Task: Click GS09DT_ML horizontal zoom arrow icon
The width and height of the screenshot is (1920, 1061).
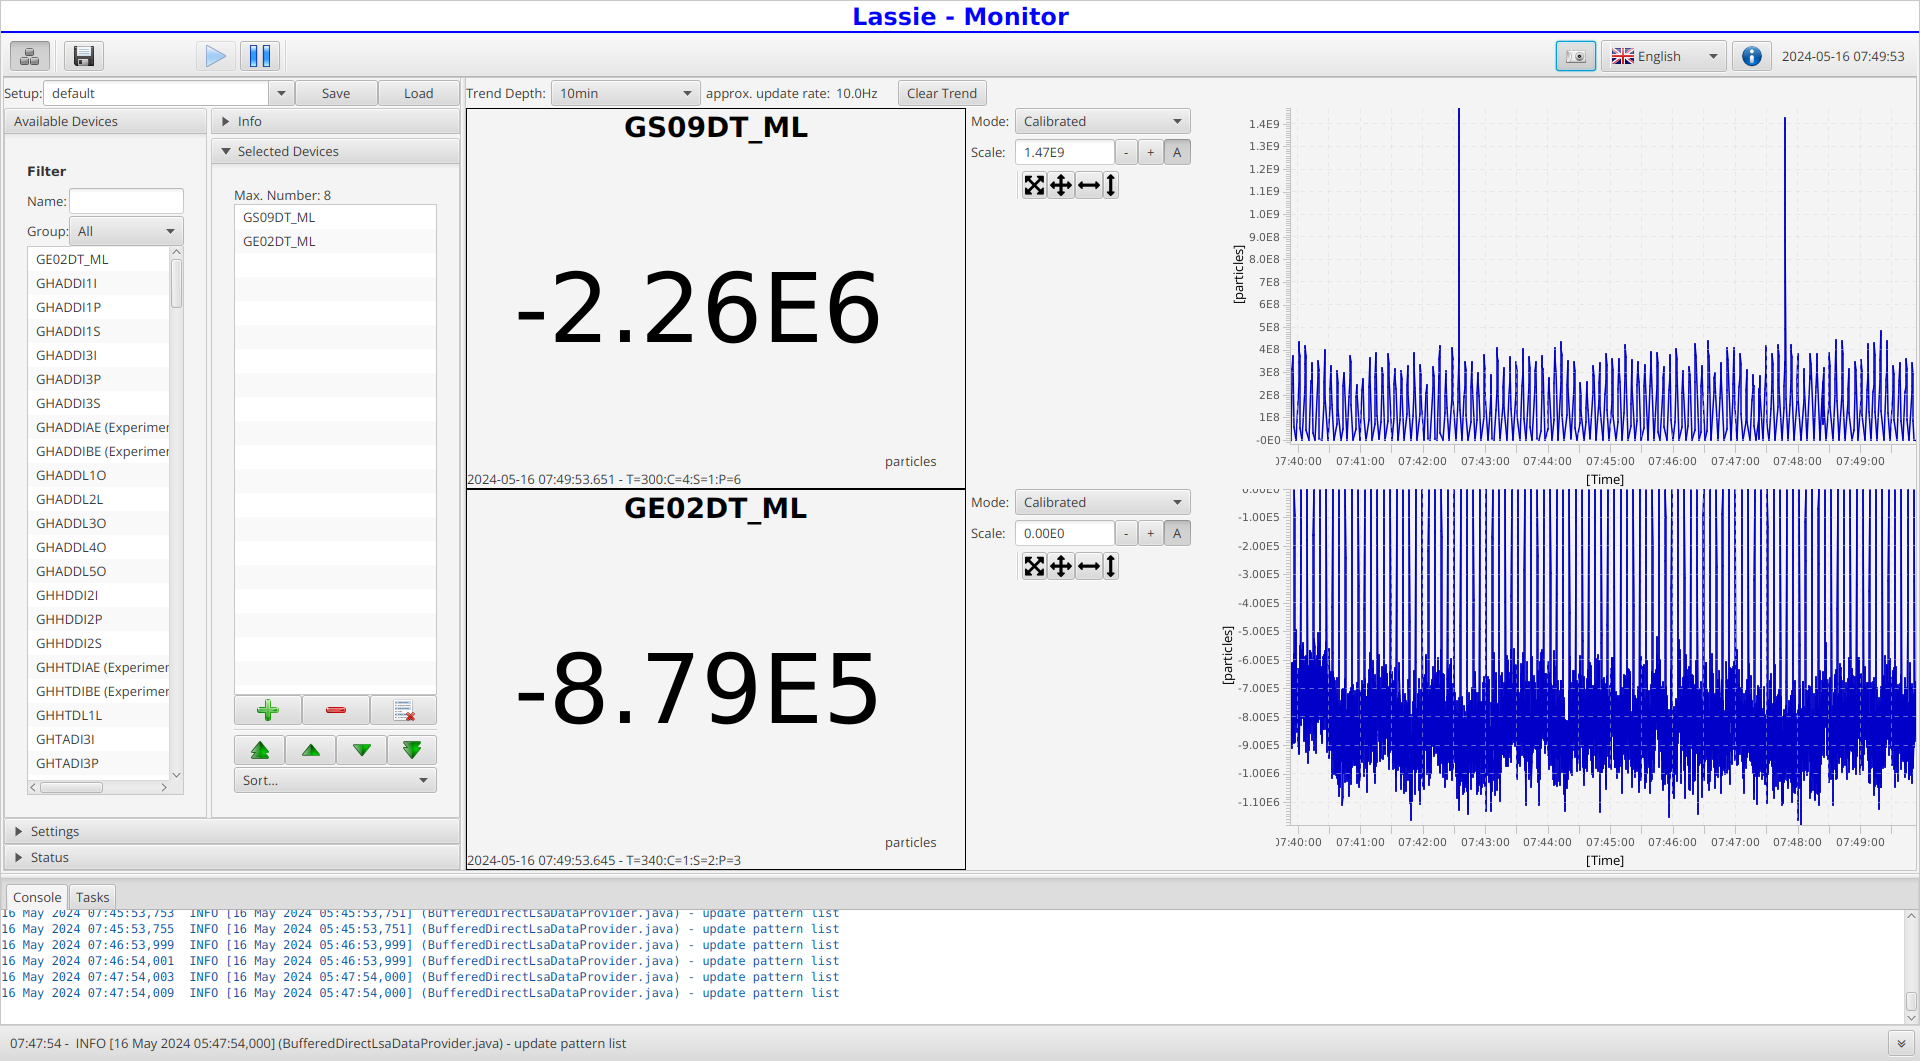Action: (1089, 185)
